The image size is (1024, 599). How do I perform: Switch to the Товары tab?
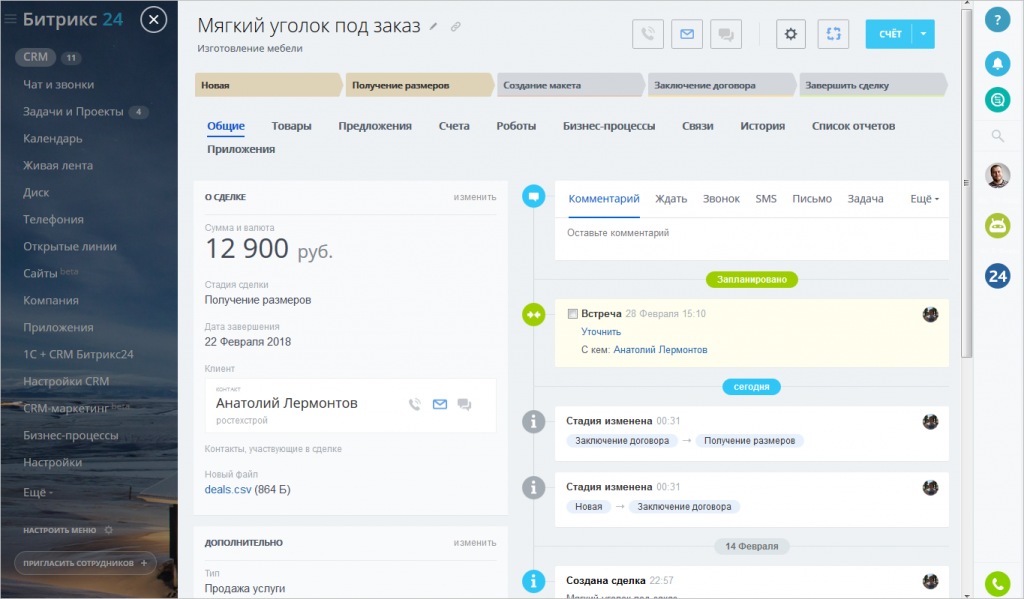coord(291,126)
